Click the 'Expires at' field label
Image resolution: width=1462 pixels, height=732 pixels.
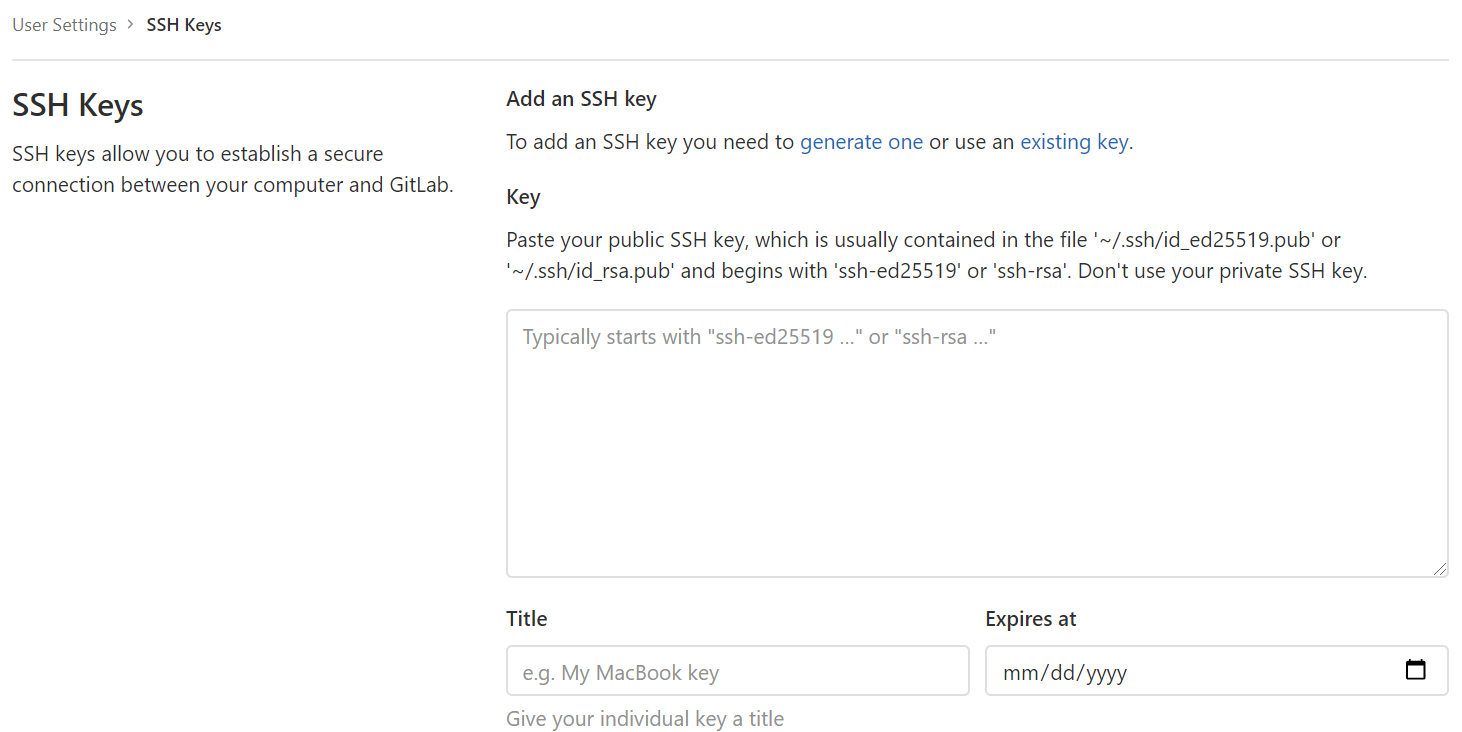pos(1030,619)
